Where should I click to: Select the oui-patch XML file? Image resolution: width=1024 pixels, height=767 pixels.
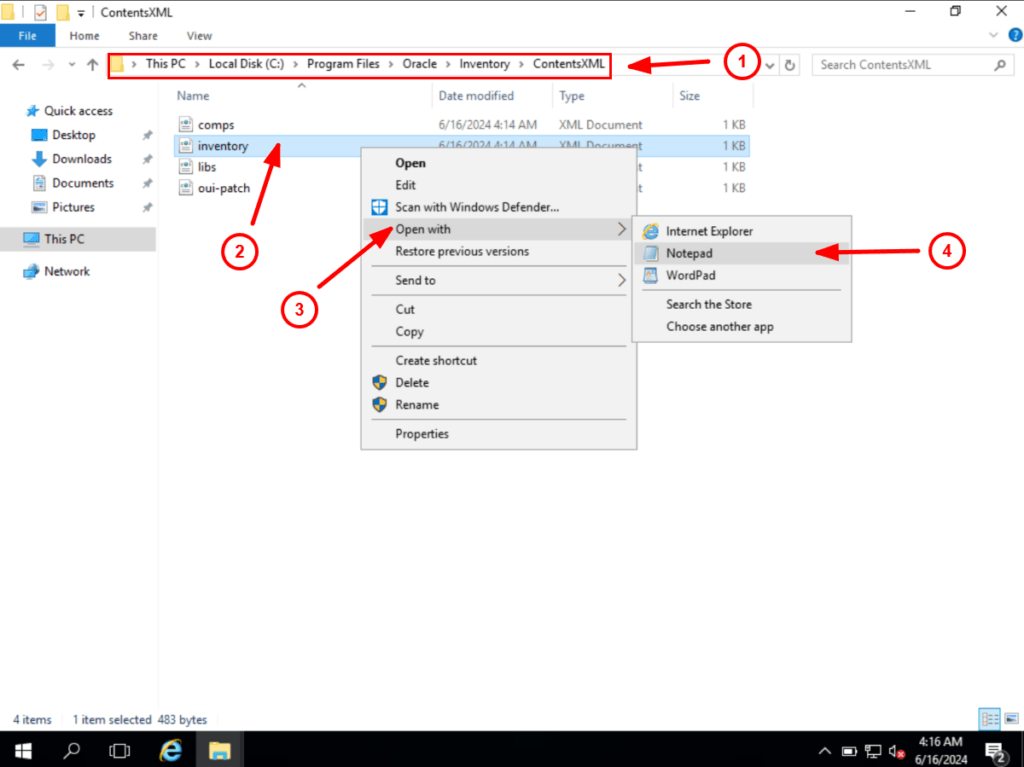[223, 188]
